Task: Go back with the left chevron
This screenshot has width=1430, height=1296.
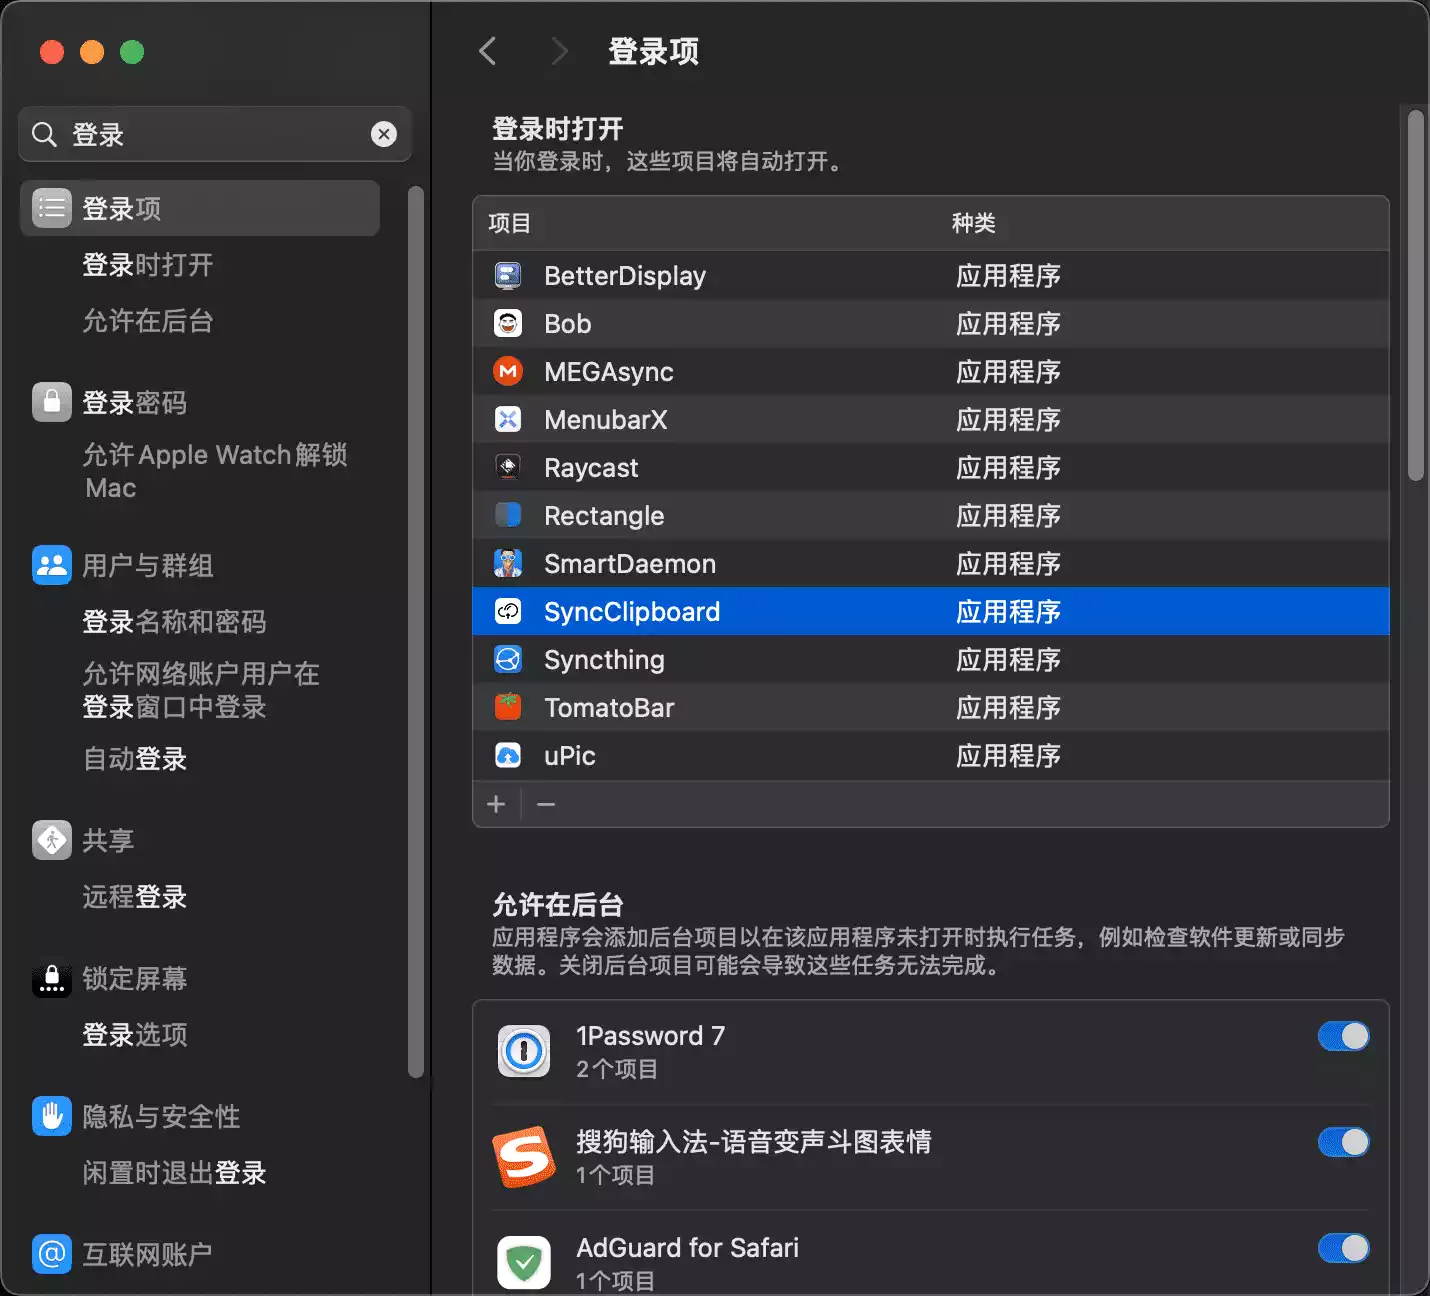Action: pyautogui.click(x=488, y=51)
